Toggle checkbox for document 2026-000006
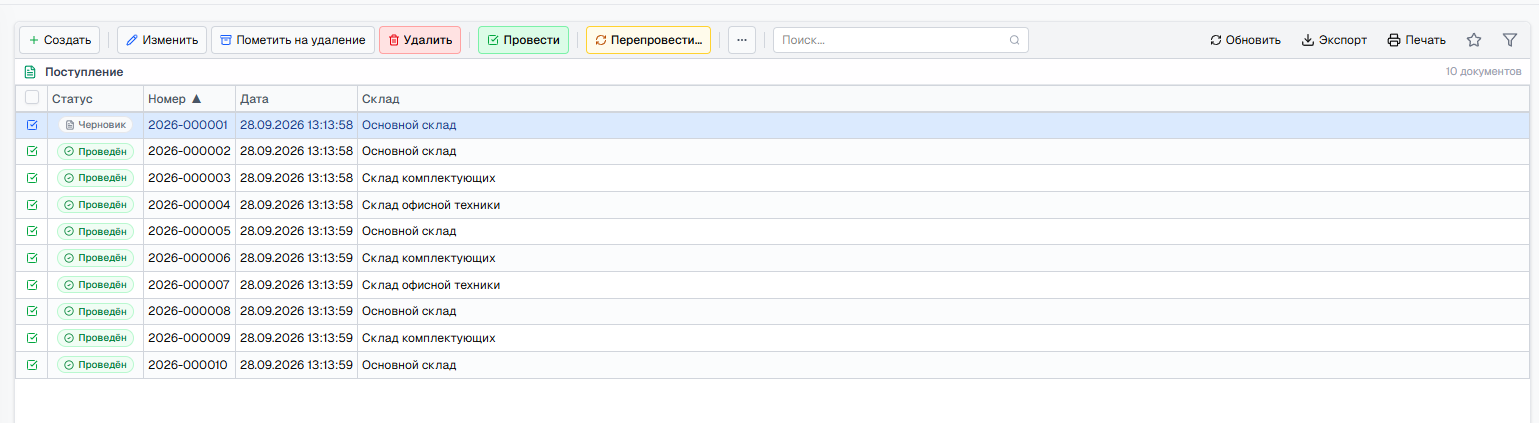This screenshot has height=423, width=1539. click(x=32, y=258)
